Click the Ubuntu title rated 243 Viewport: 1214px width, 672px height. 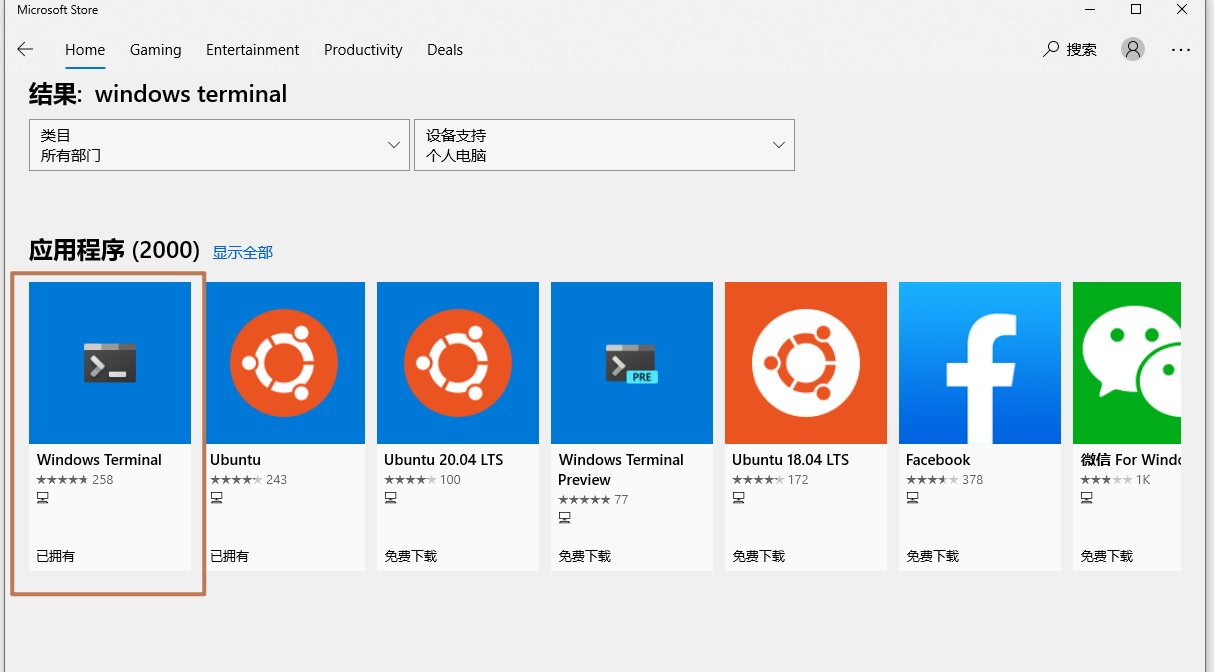pyautogui.click(x=236, y=460)
